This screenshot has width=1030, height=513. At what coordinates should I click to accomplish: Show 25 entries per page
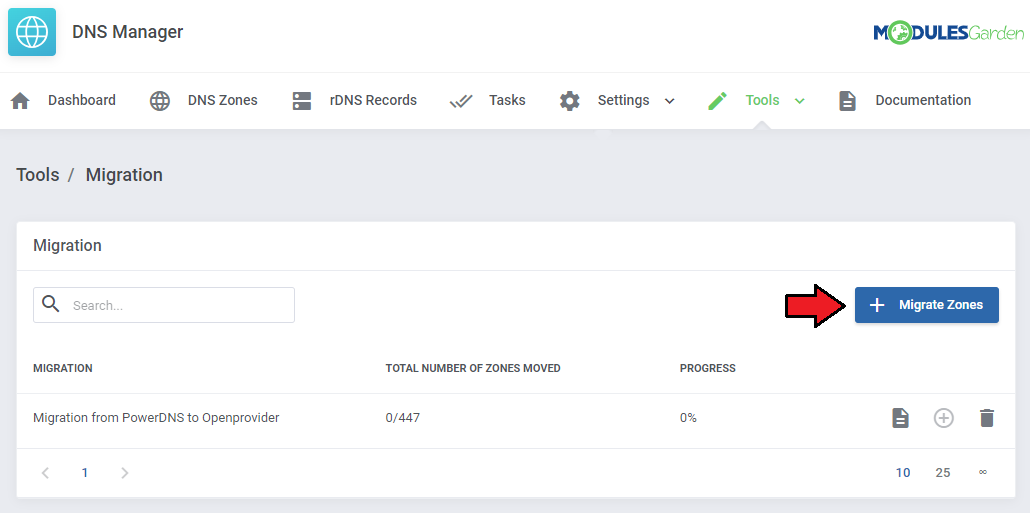(943, 473)
